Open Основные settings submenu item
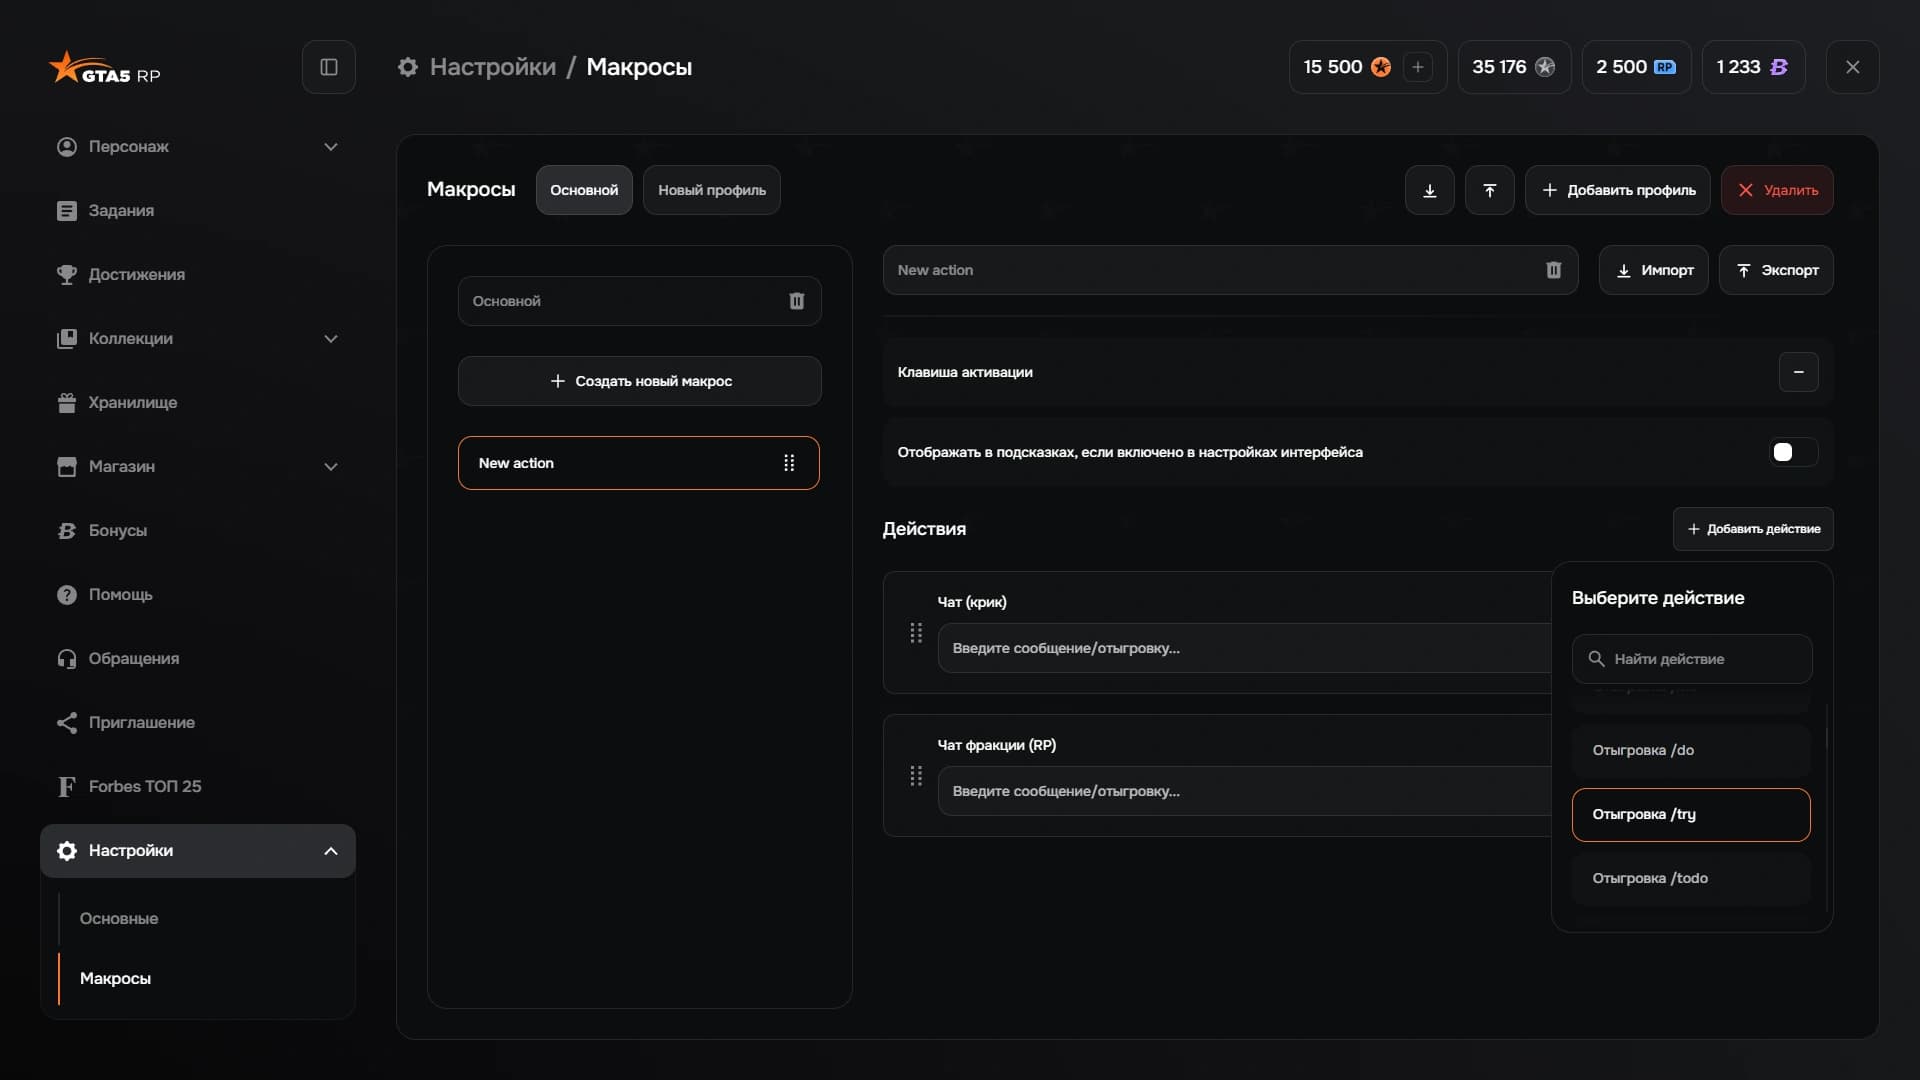The width and height of the screenshot is (1920, 1080). point(119,918)
